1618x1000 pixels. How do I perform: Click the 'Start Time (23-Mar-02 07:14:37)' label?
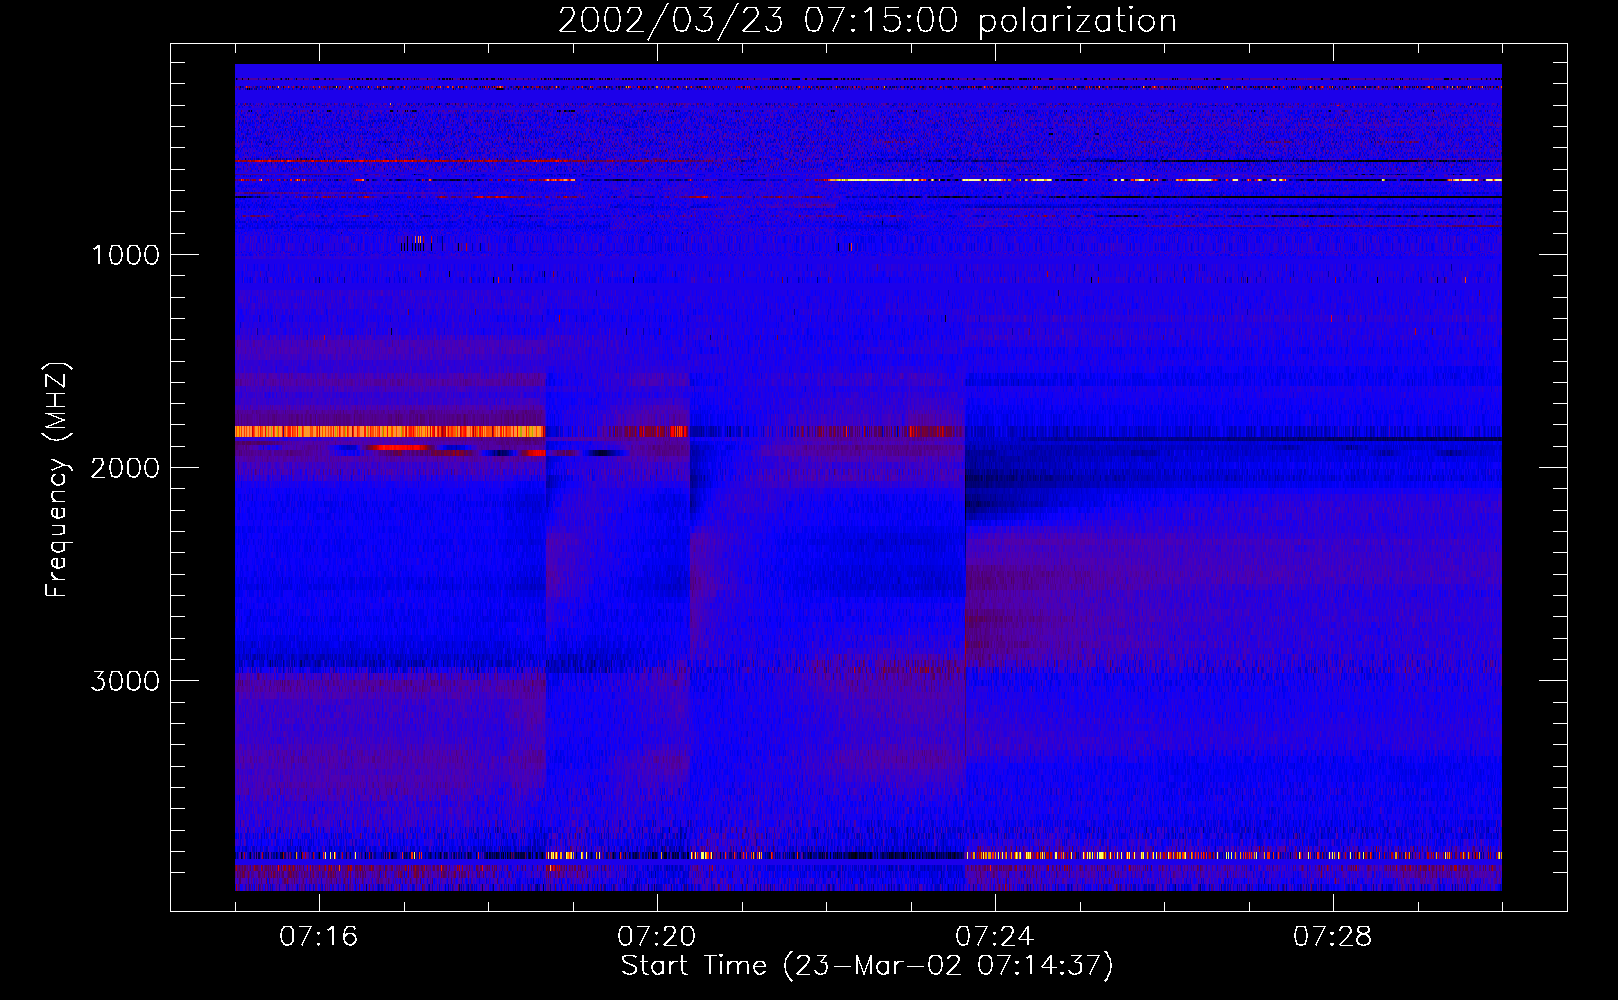click(x=867, y=966)
